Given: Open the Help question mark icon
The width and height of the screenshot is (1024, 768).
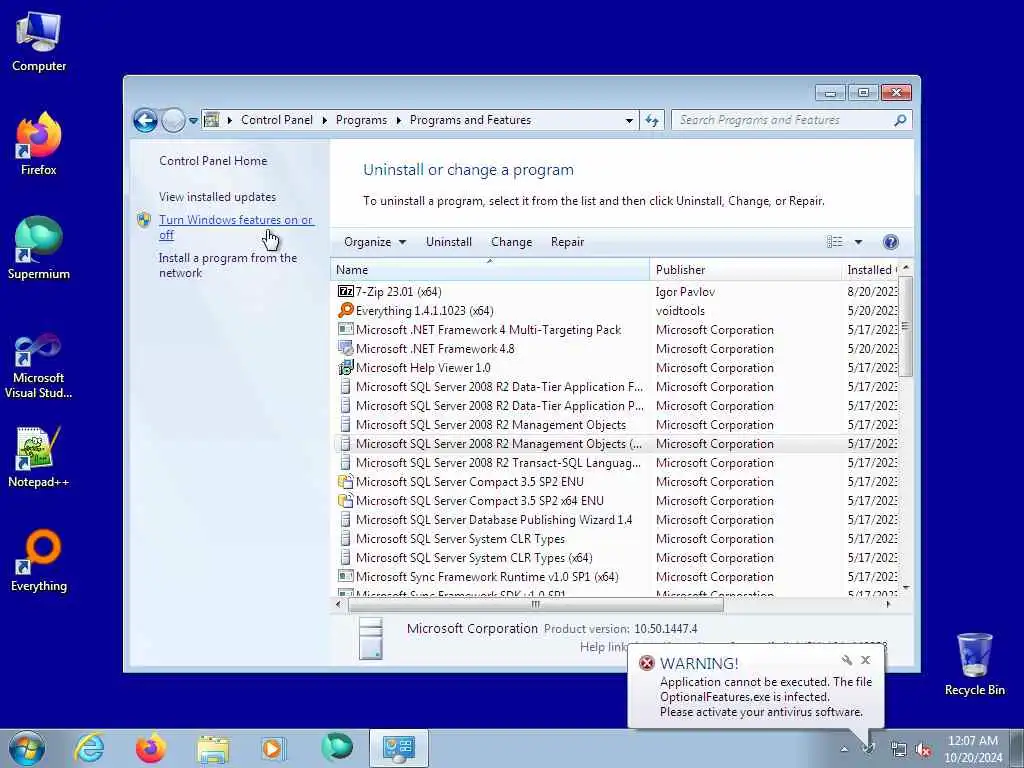Looking at the screenshot, I should click(x=890, y=242).
